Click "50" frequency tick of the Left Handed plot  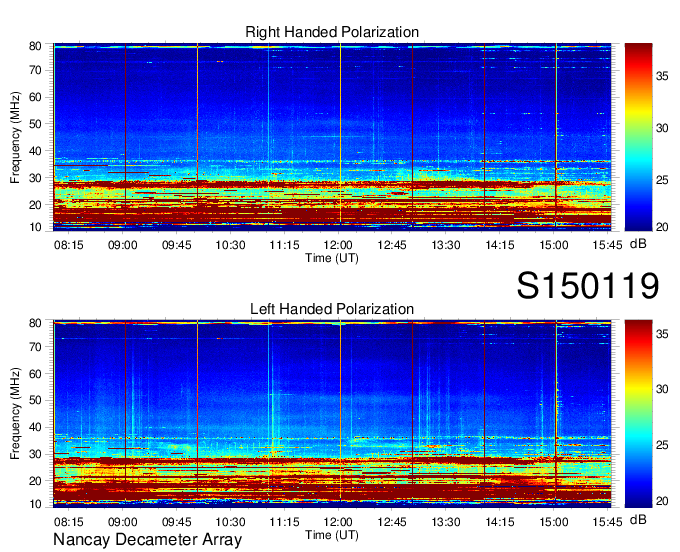pos(35,400)
